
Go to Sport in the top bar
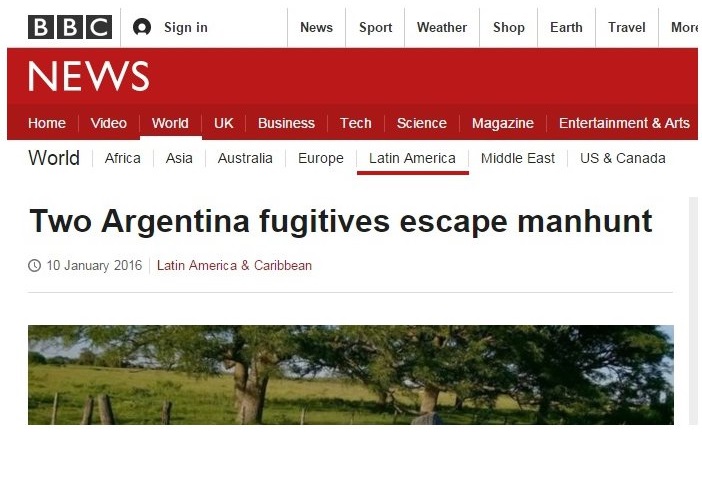pos(375,27)
